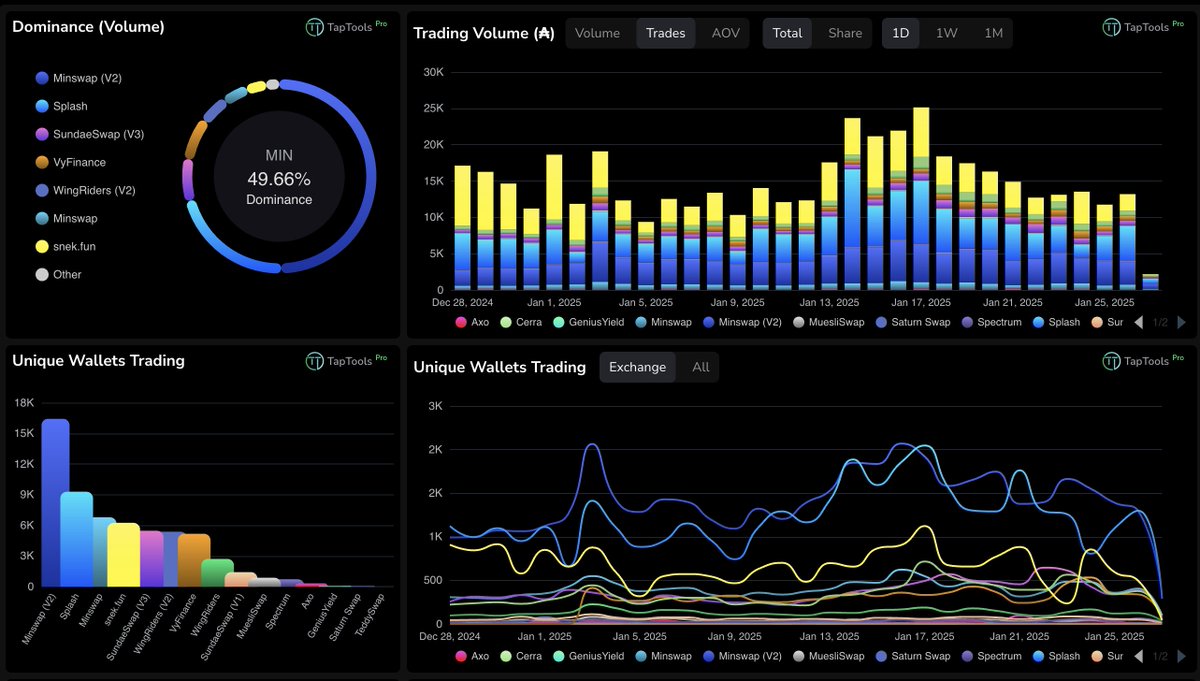Hide MuesliSwap line in Unique Wallets legend
The image size is (1200, 681).
[x=829, y=656]
